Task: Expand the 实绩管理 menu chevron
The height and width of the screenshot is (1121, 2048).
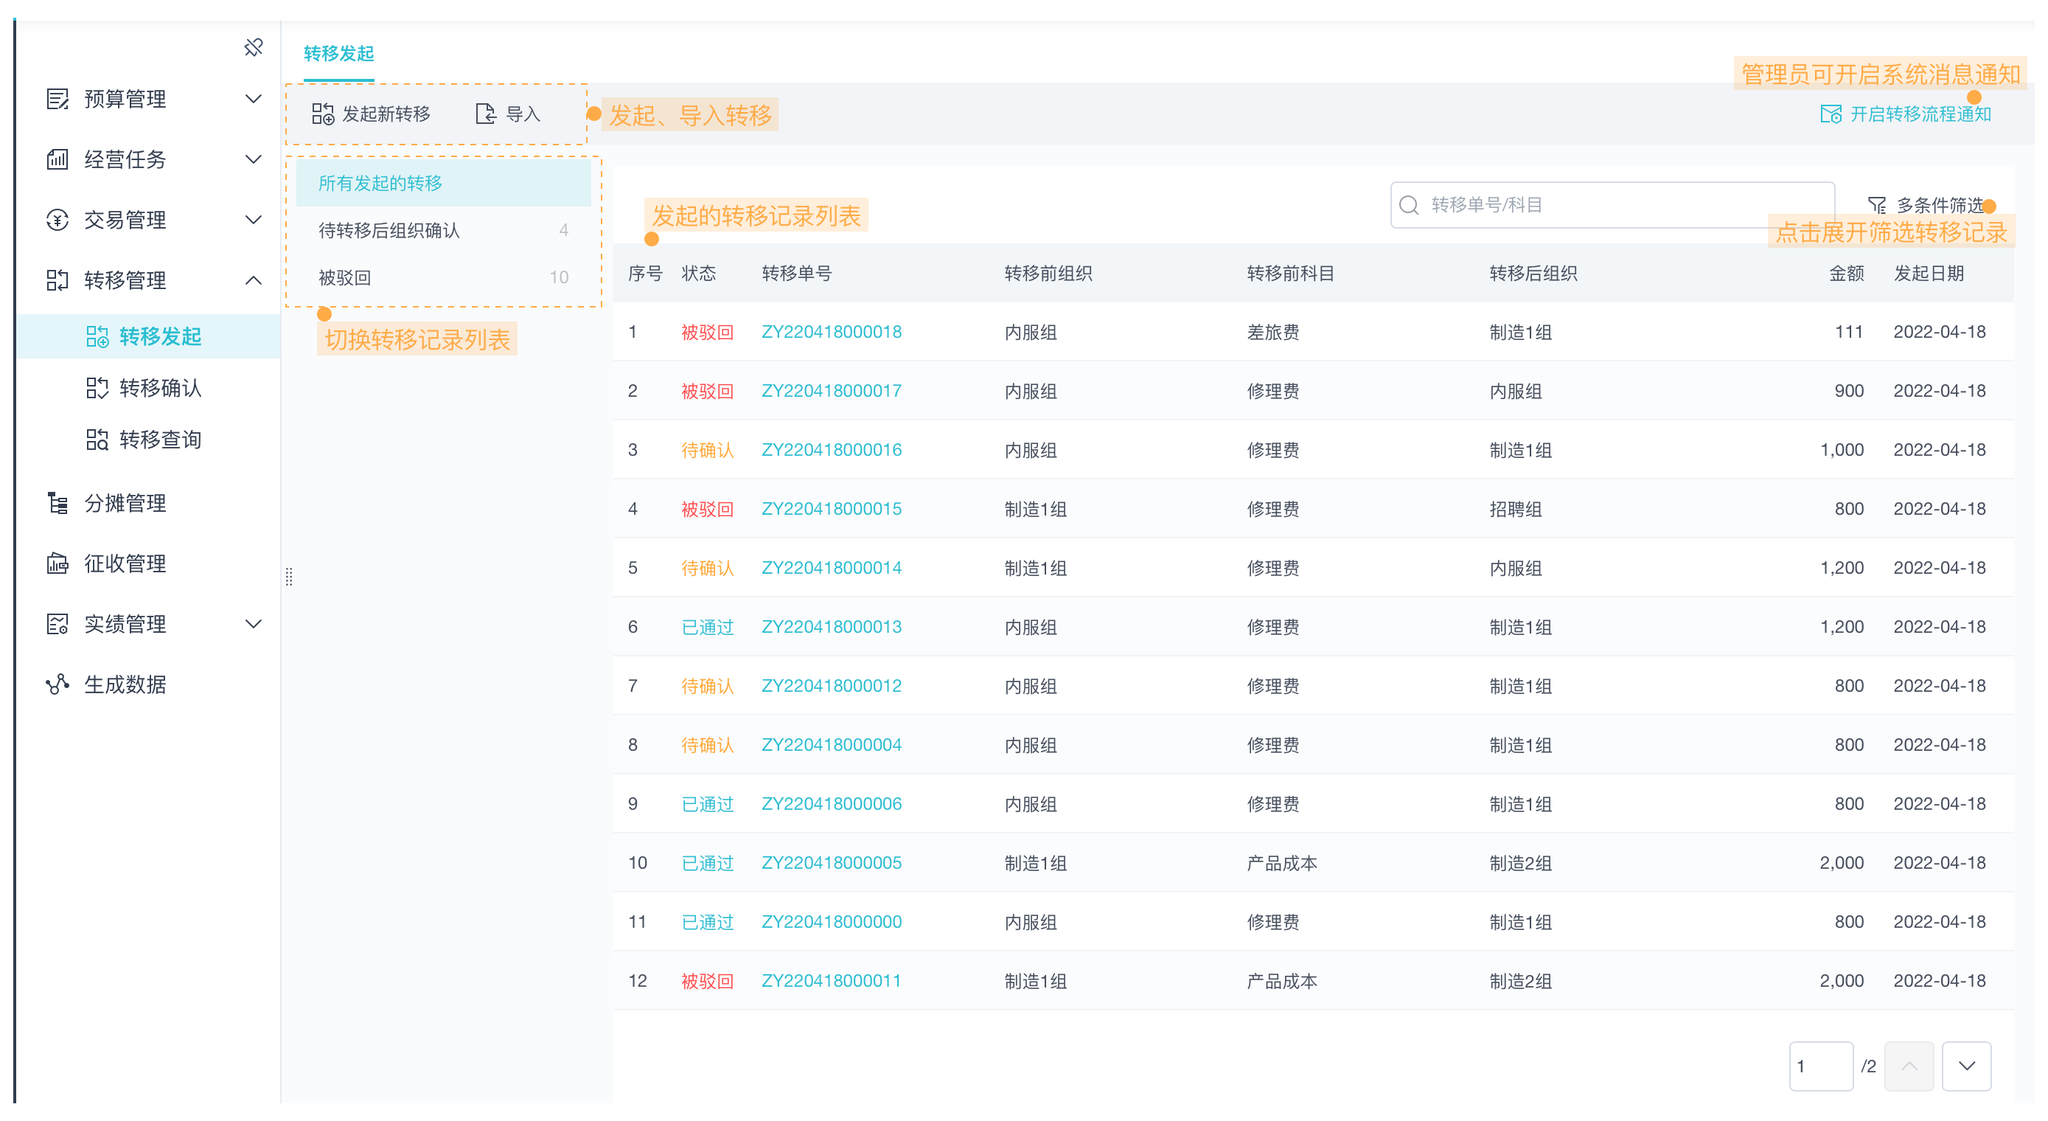Action: pyautogui.click(x=253, y=624)
